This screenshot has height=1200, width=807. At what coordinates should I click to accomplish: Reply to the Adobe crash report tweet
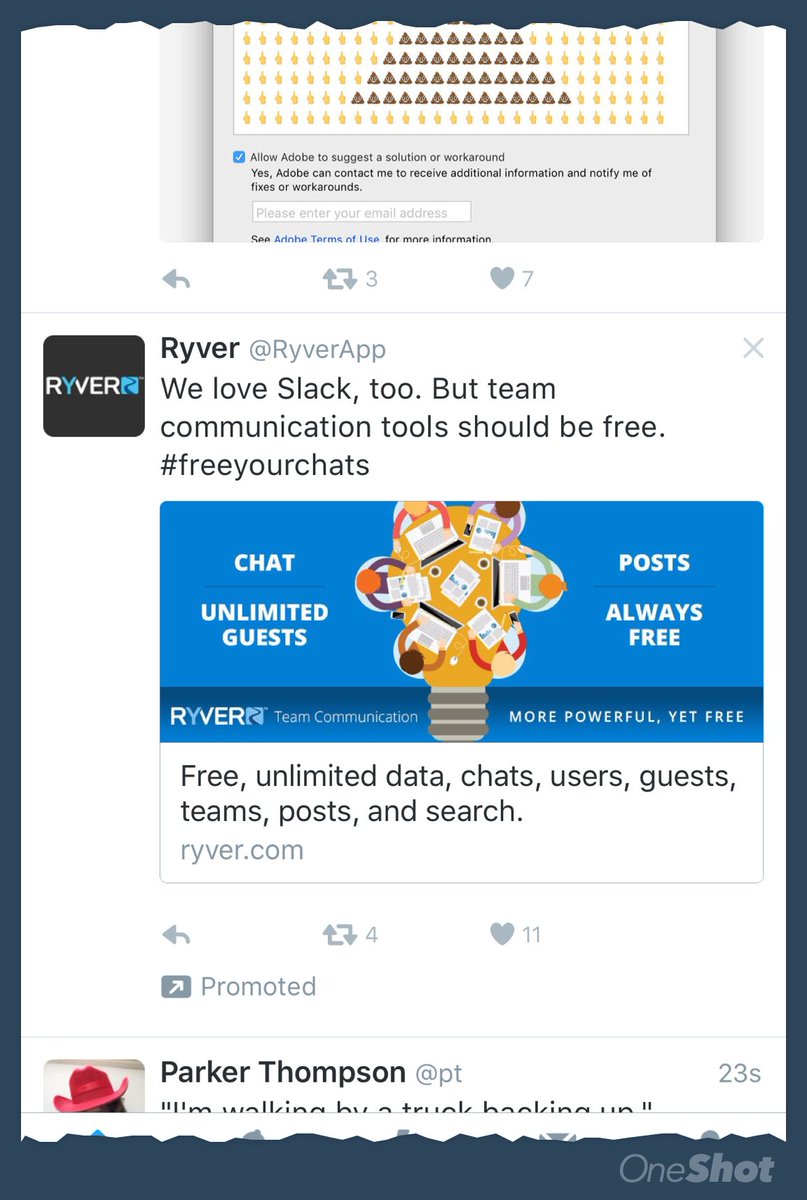(x=176, y=279)
